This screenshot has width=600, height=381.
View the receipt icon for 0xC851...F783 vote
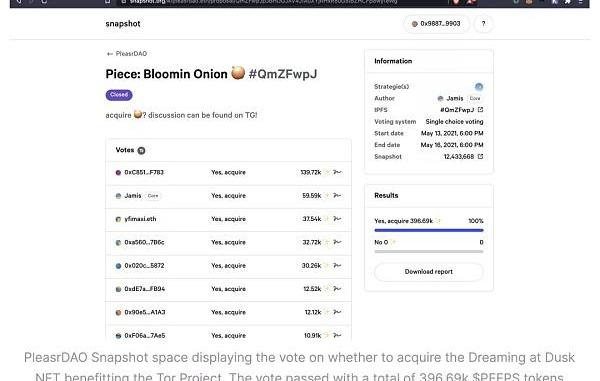(x=337, y=173)
